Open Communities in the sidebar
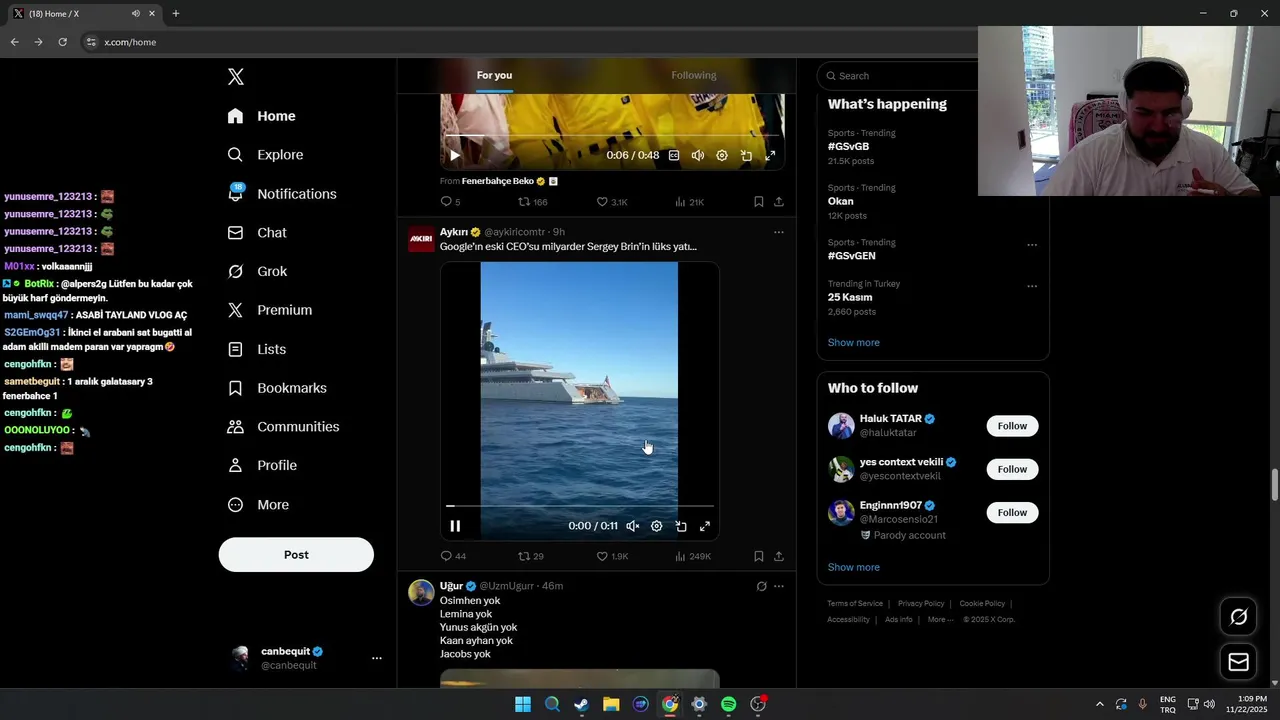 (x=283, y=427)
